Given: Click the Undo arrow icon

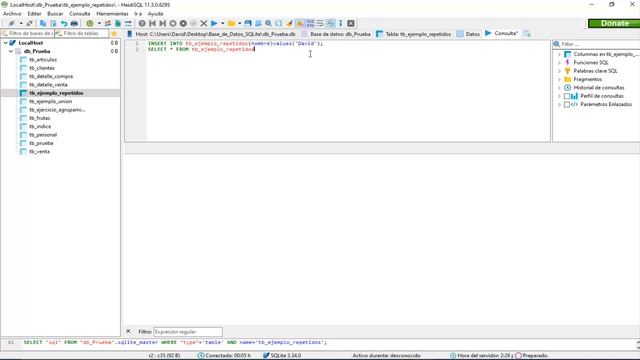Looking at the screenshot, I should [x=64, y=24].
